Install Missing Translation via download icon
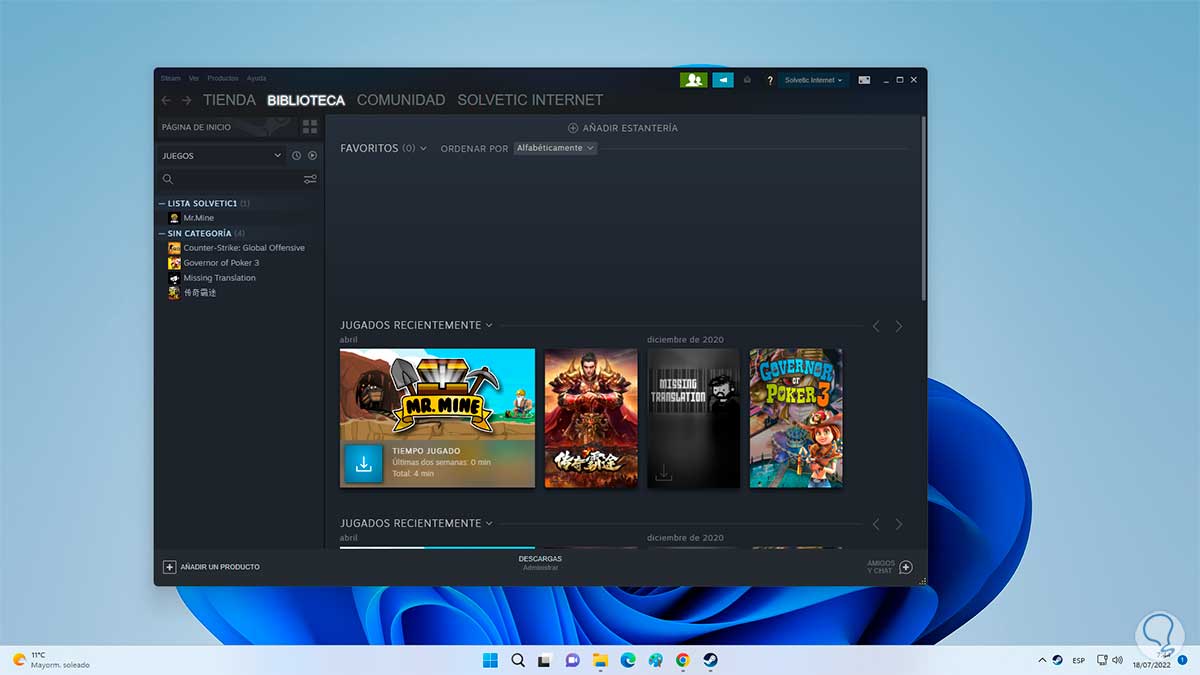This screenshot has width=1200, height=675. (663, 473)
